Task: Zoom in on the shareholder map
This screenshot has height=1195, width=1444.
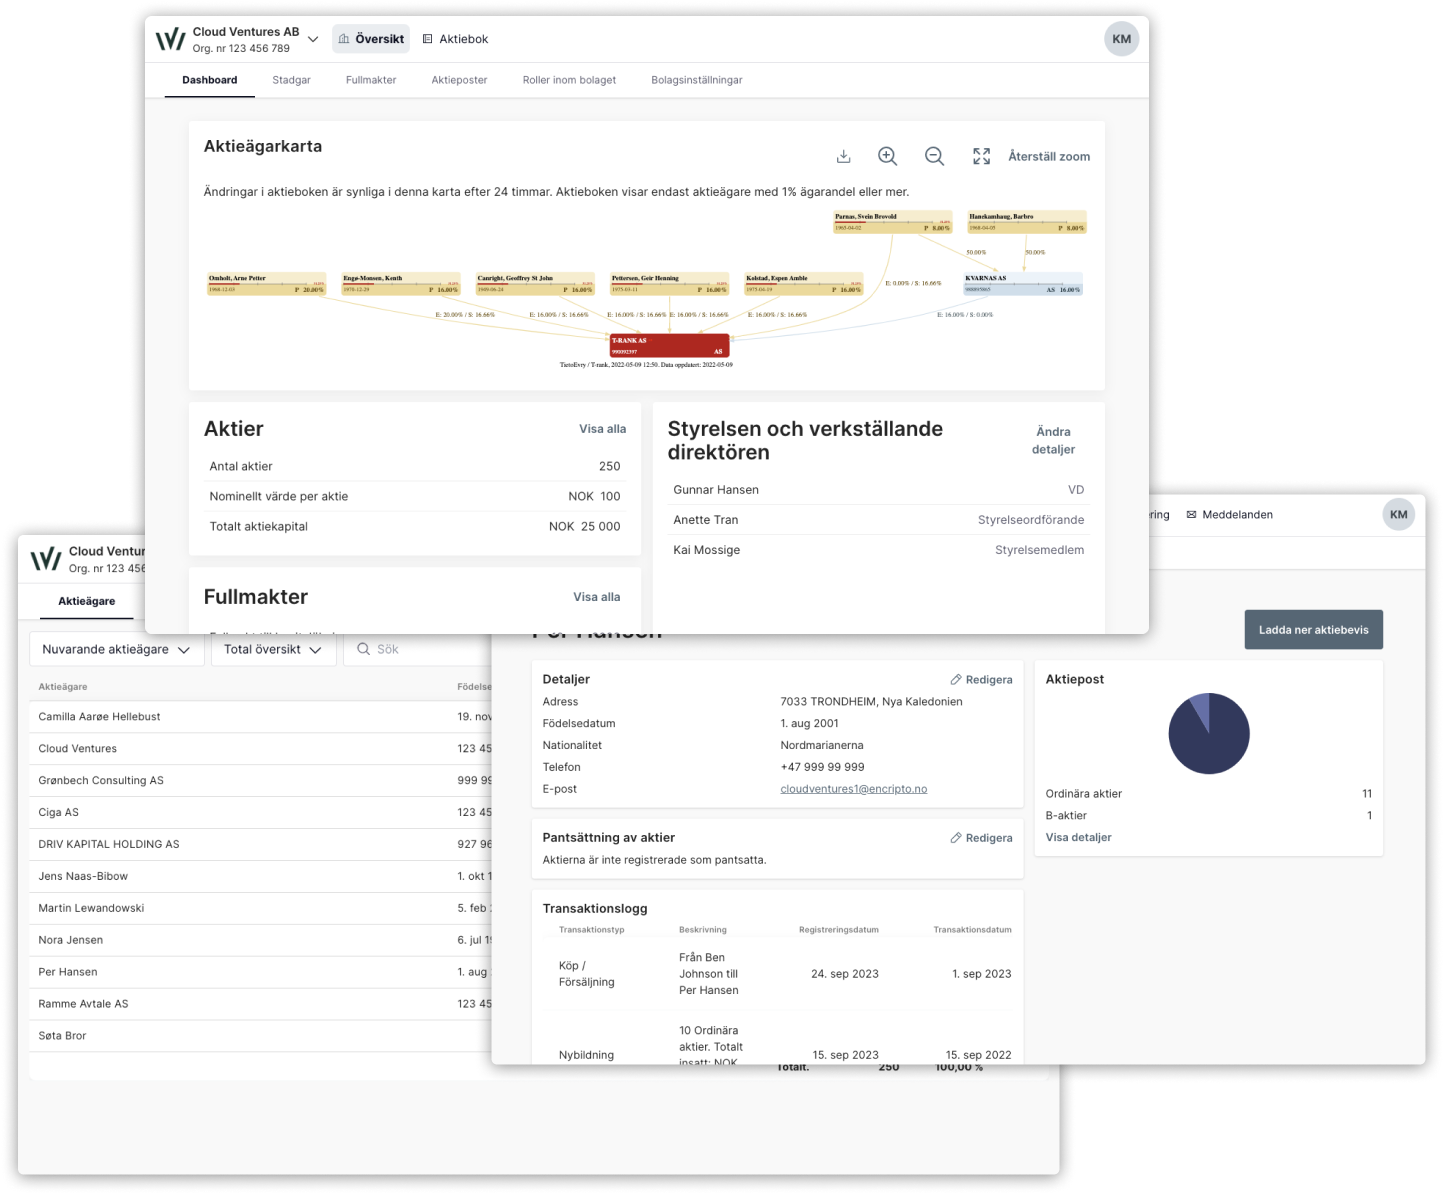Action: (887, 156)
